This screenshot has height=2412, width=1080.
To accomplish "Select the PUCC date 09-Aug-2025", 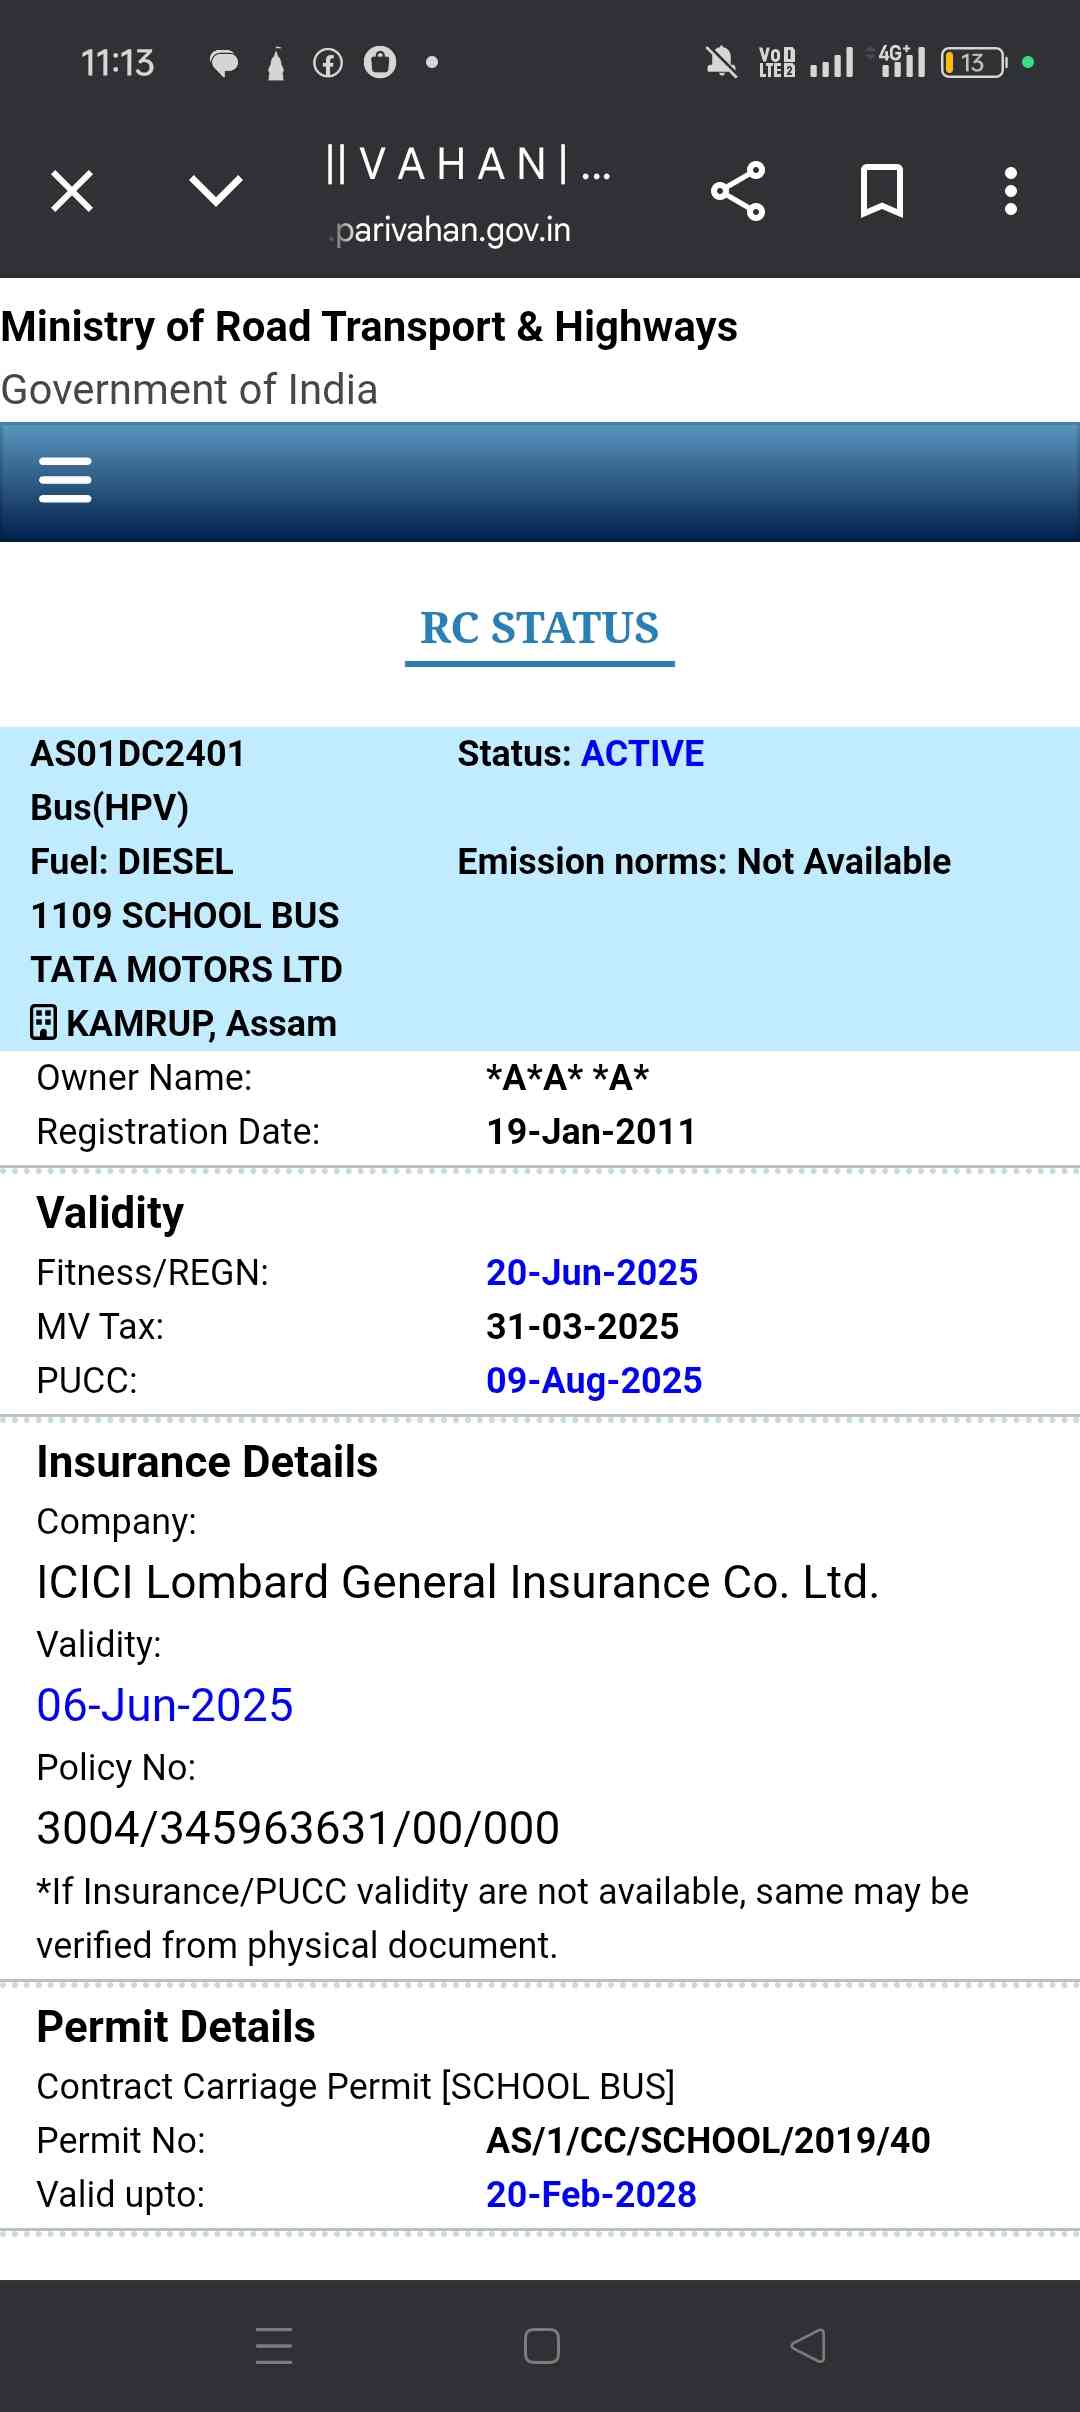I will point(594,1380).
